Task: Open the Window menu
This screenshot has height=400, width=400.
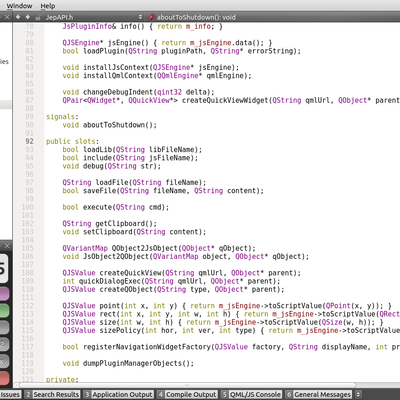Action: pyautogui.click(x=19, y=6)
